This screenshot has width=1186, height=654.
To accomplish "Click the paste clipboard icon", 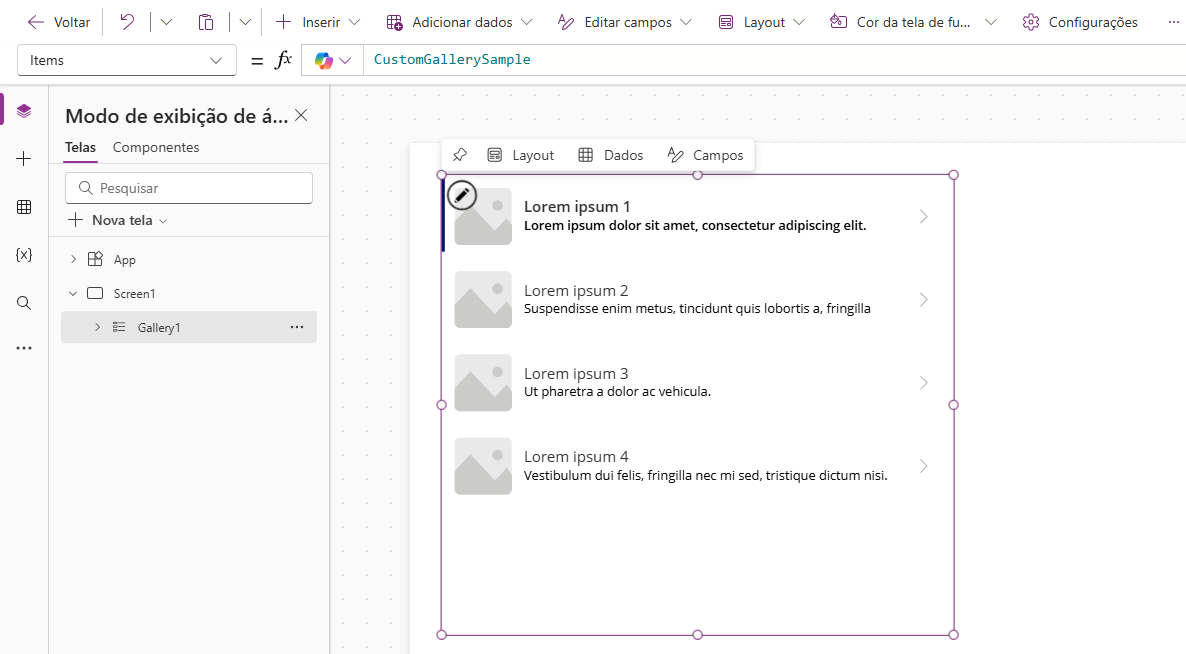I will 206,22.
